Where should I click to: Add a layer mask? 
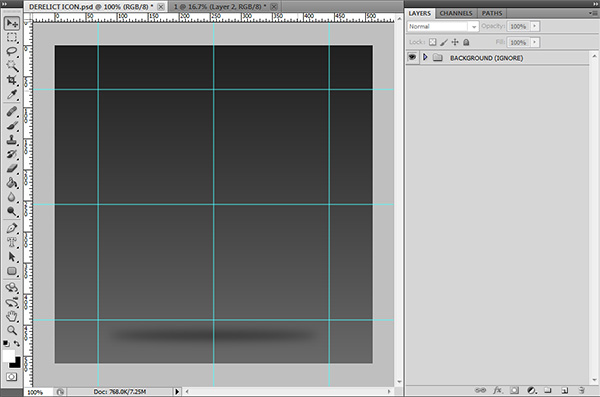[514, 390]
